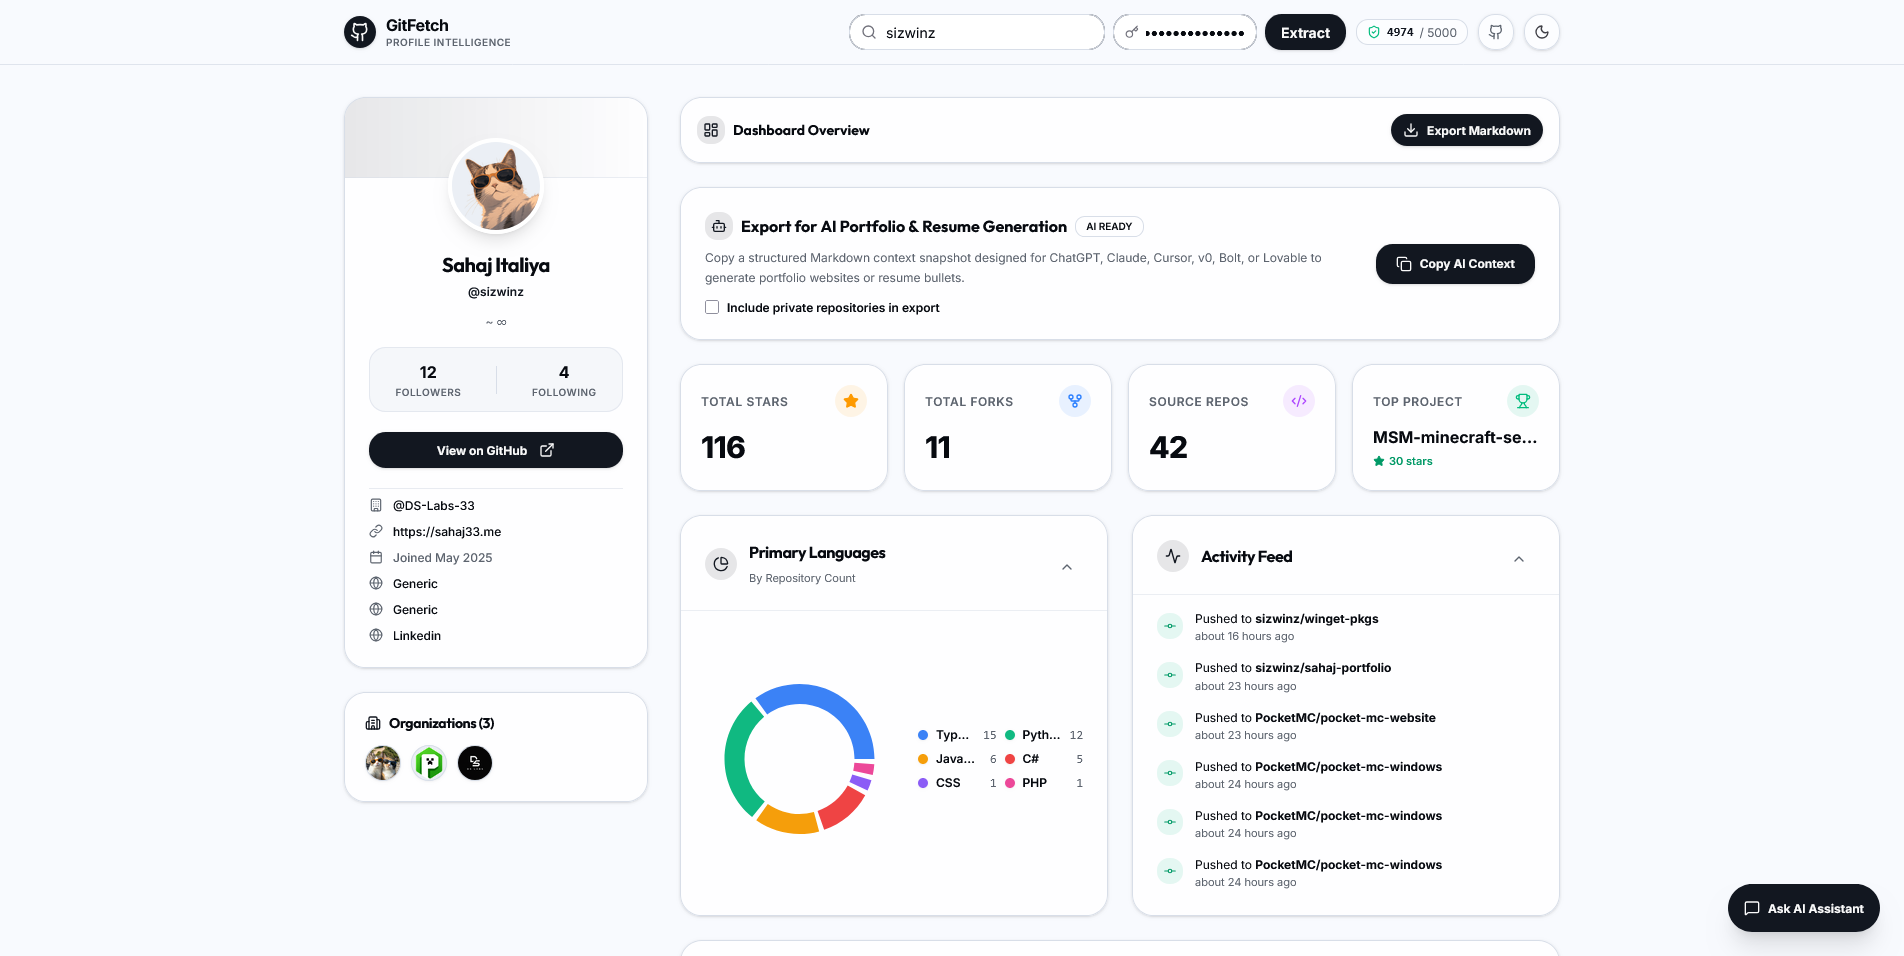
Task: Open the @DS-Labs-33 company link
Action: coord(434,506)
